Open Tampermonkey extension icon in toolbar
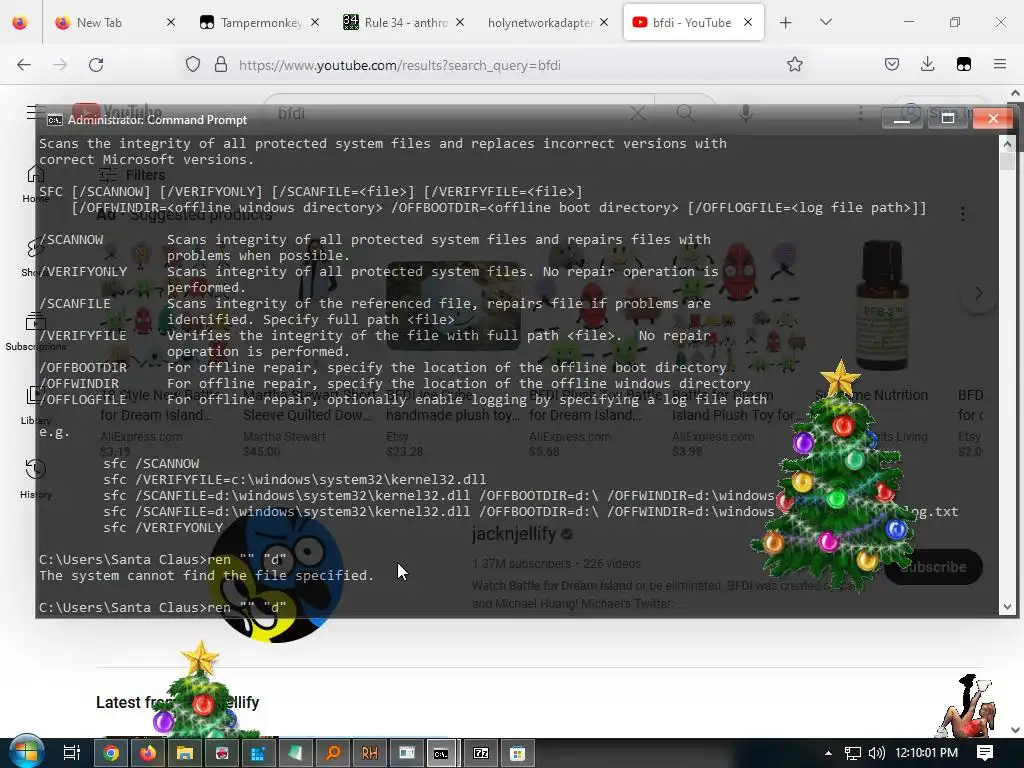This screenshot has width=1024, height=768. click(x=964, y=64)
